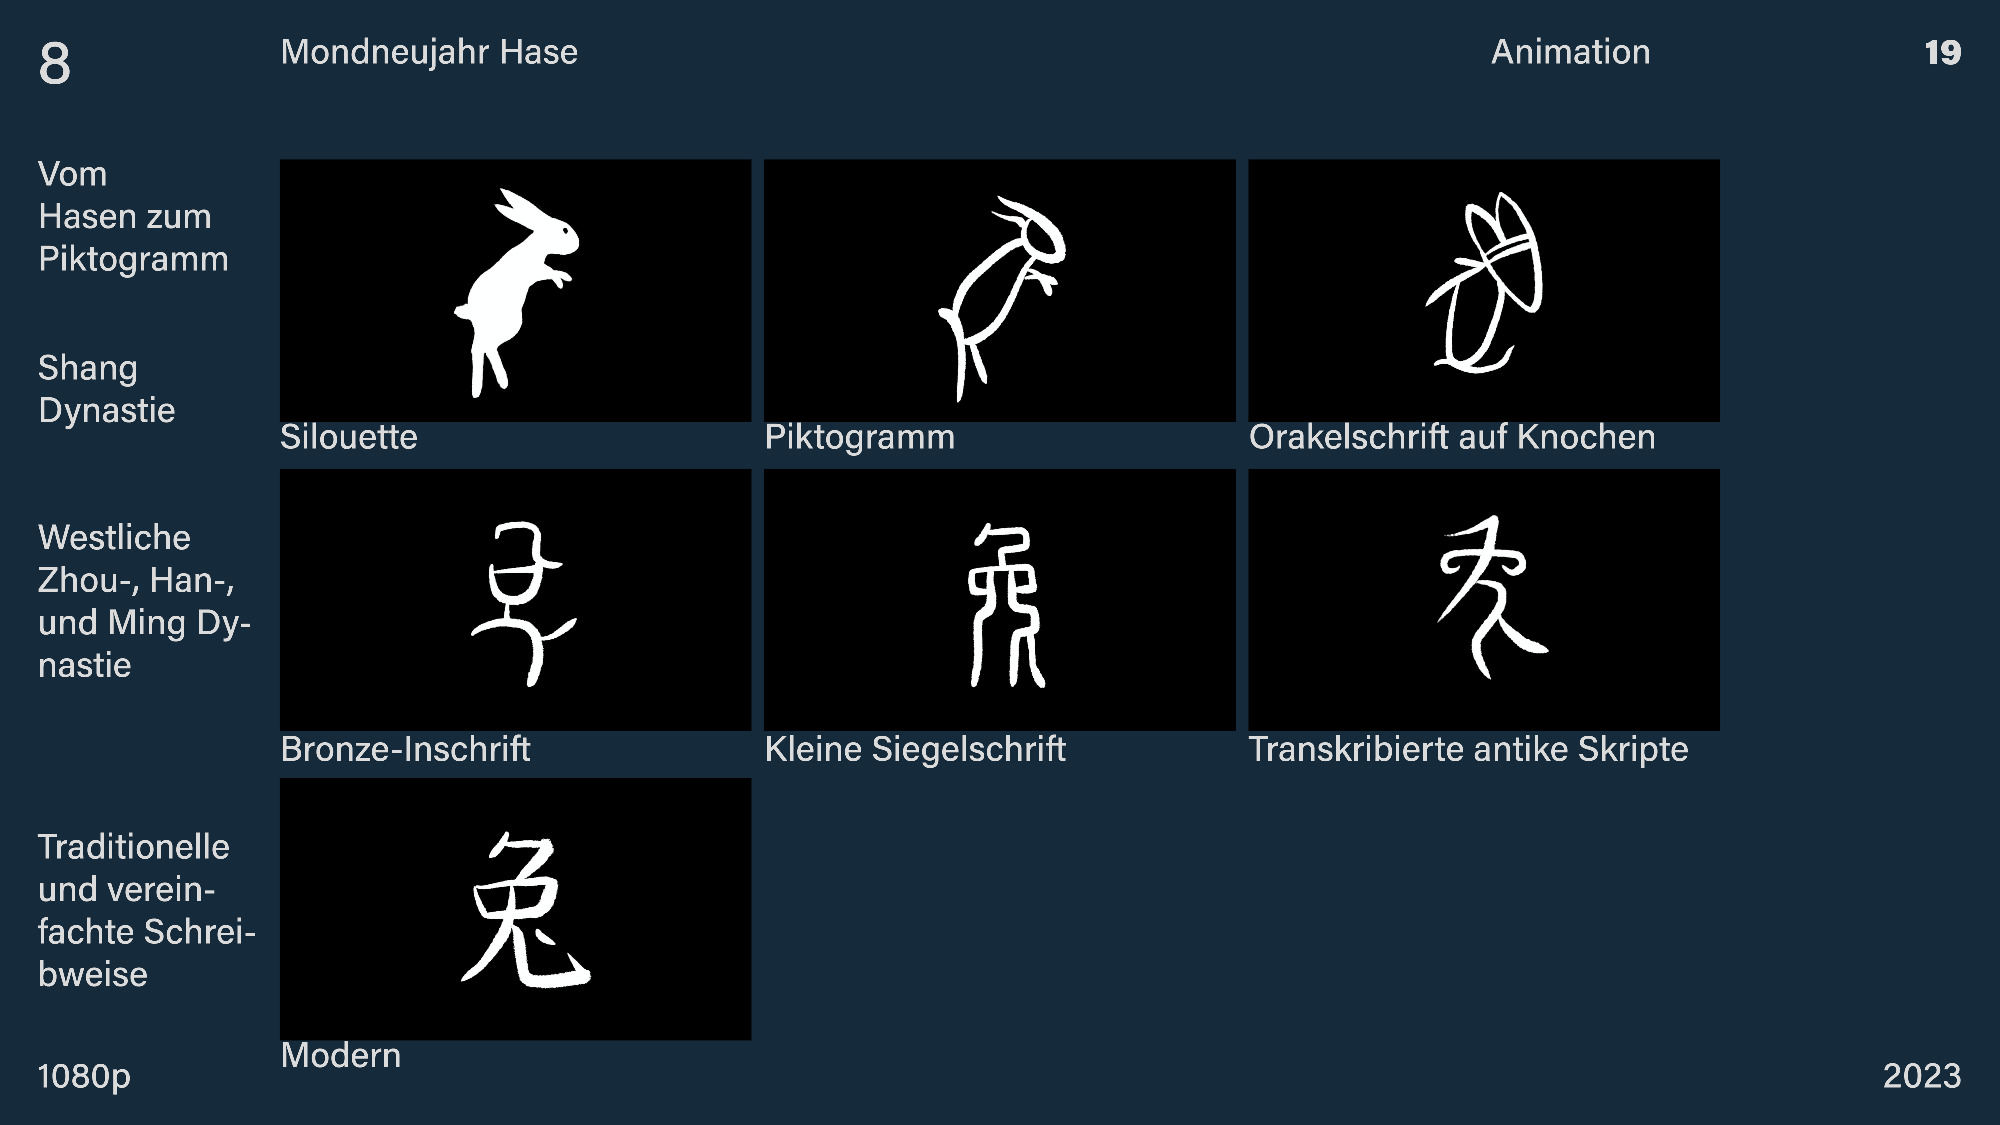
Task: Click the white rabbit silhouette image
Action: pos(515,290)
